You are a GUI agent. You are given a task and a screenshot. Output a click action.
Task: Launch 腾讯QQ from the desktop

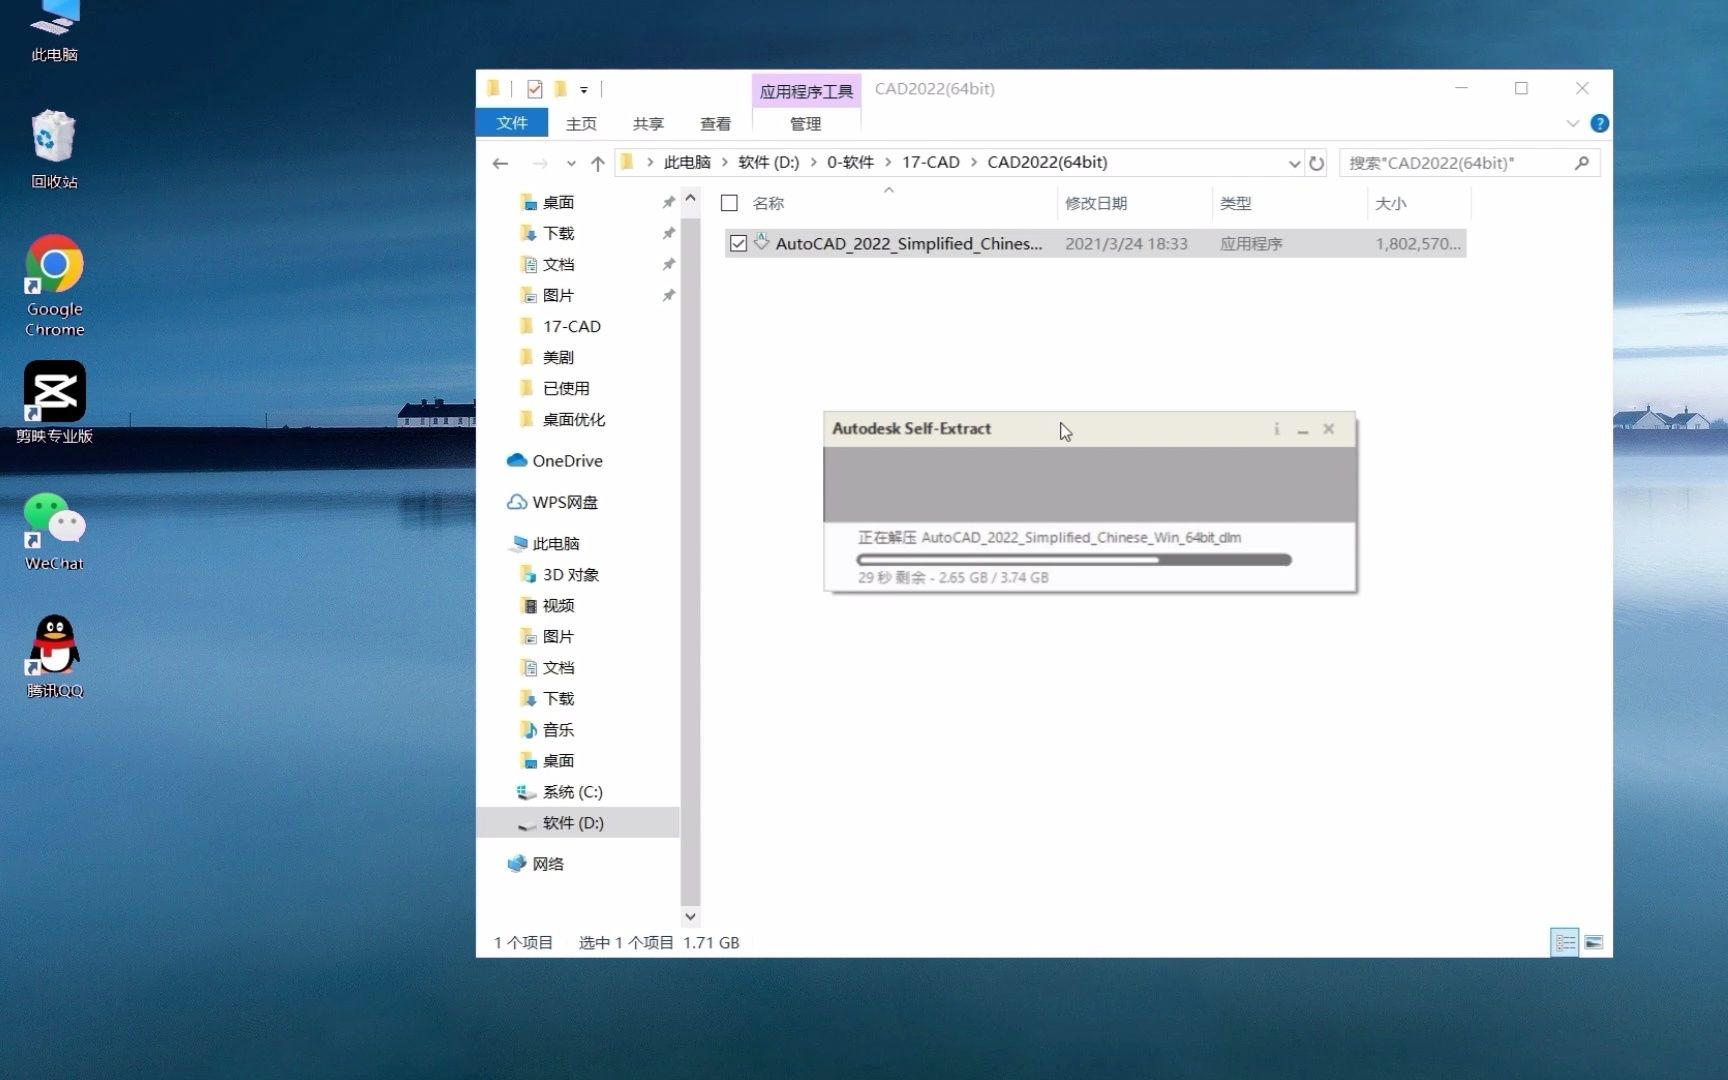click(54, 656)
